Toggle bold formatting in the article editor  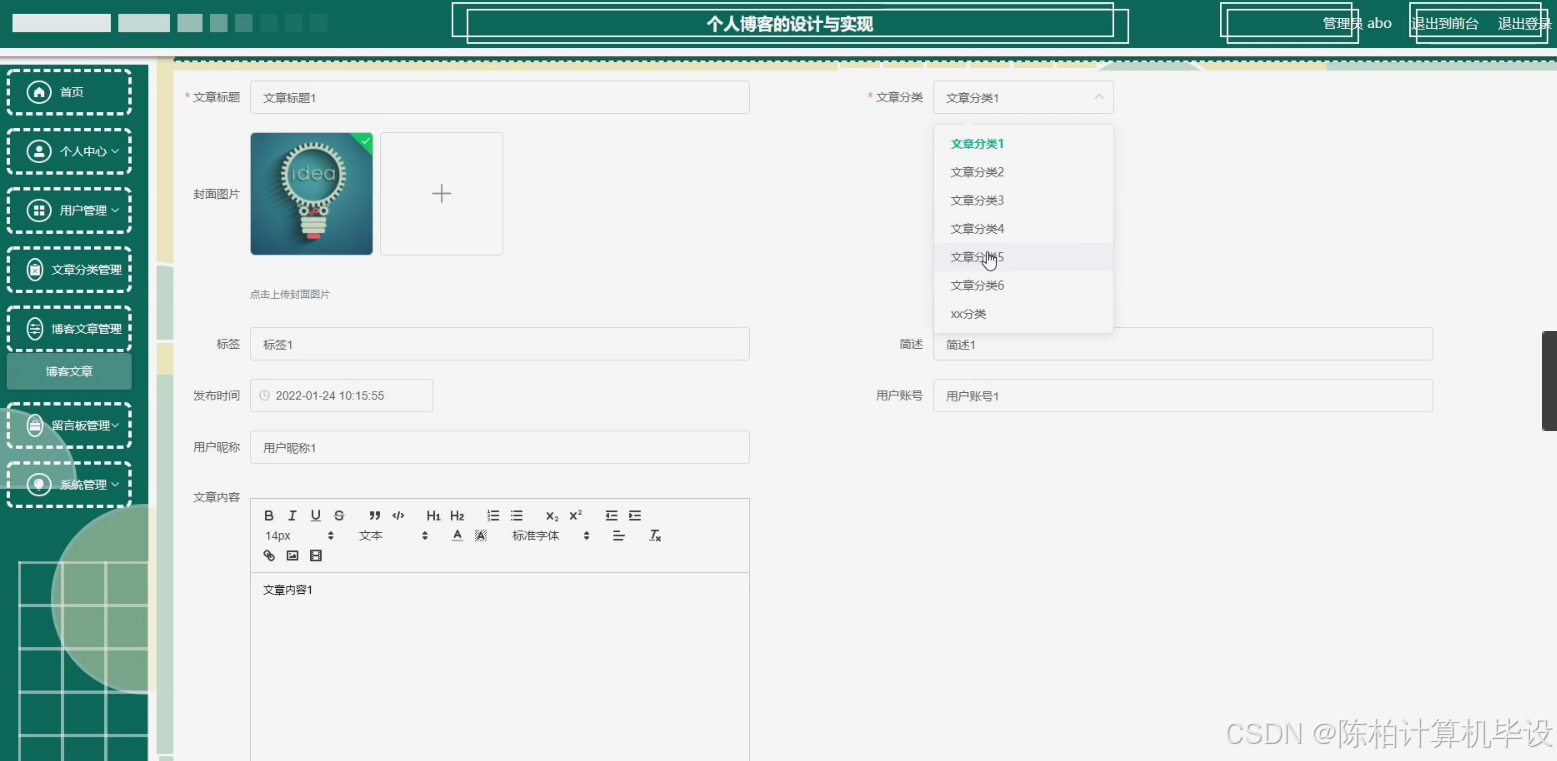[x=269, y=515]
